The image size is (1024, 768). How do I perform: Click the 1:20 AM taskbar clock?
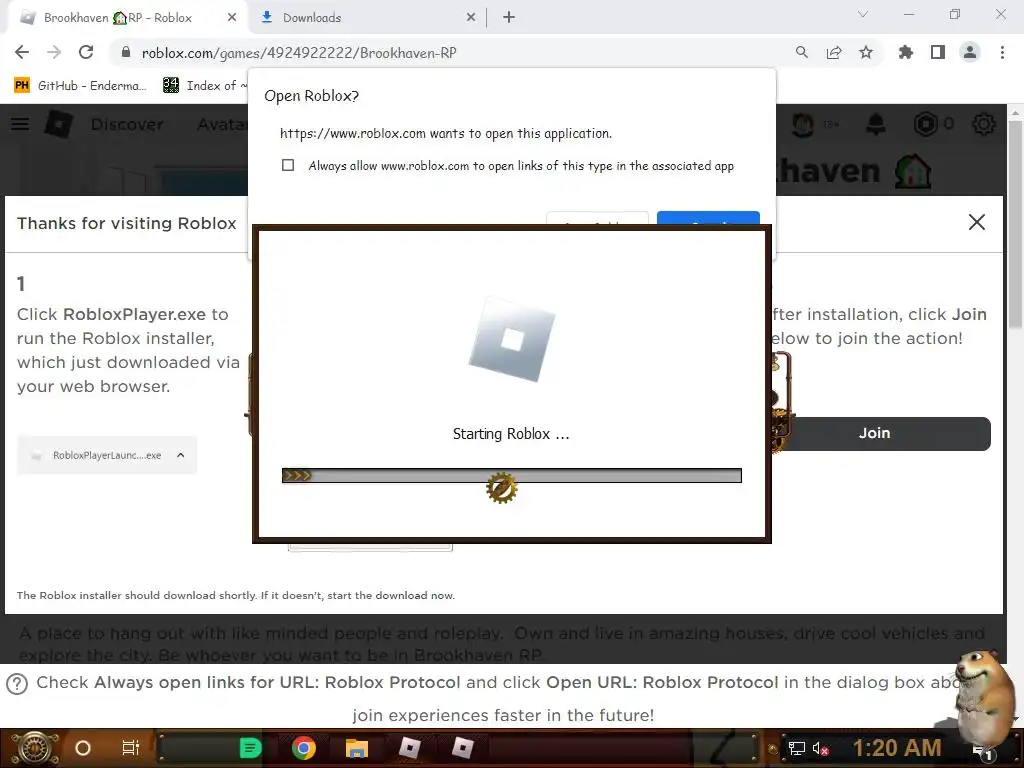pyautogui.click(x=897, y=747)
